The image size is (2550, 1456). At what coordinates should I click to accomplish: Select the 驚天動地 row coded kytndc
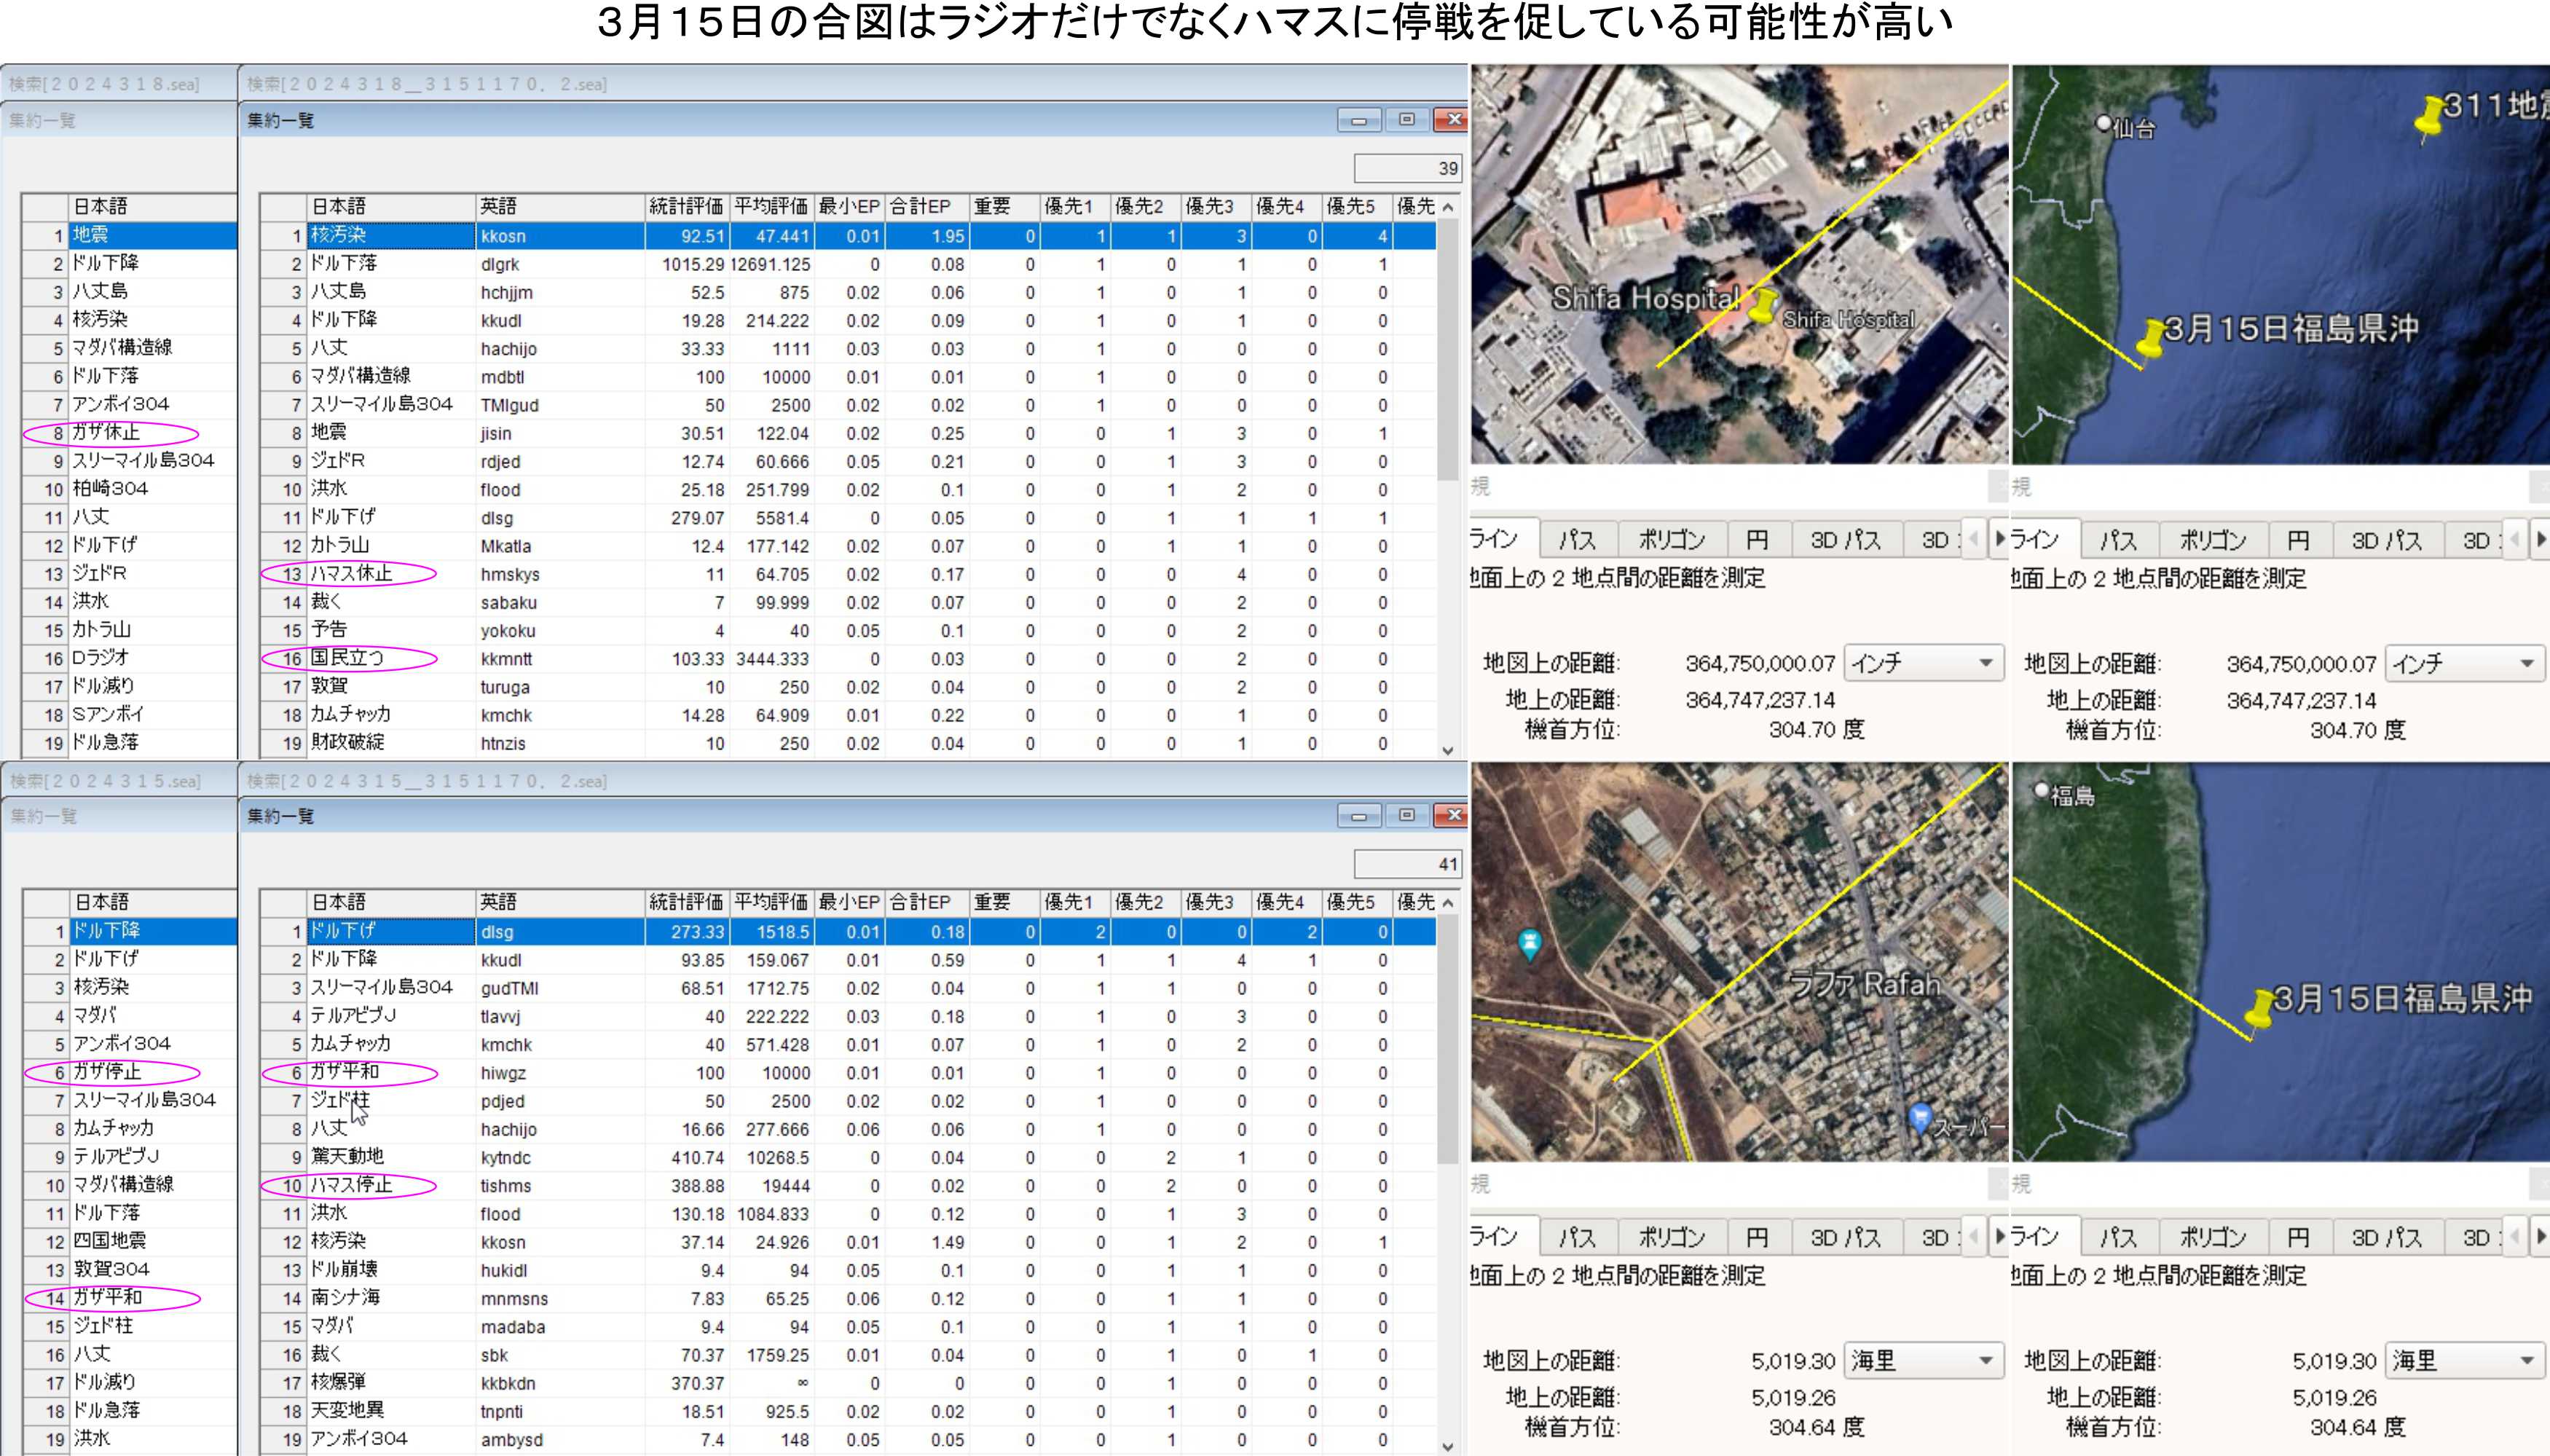[x=848, y=1157]
